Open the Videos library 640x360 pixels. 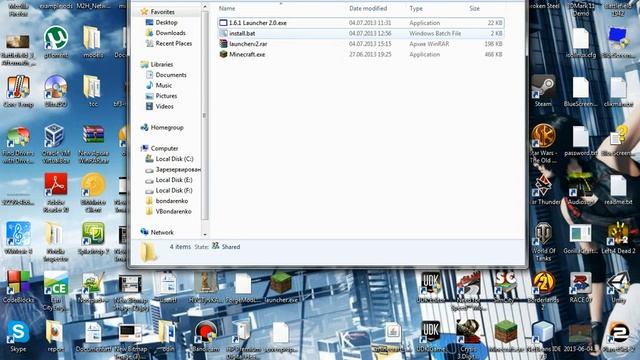pyautogui.click(x=164, y=107)
